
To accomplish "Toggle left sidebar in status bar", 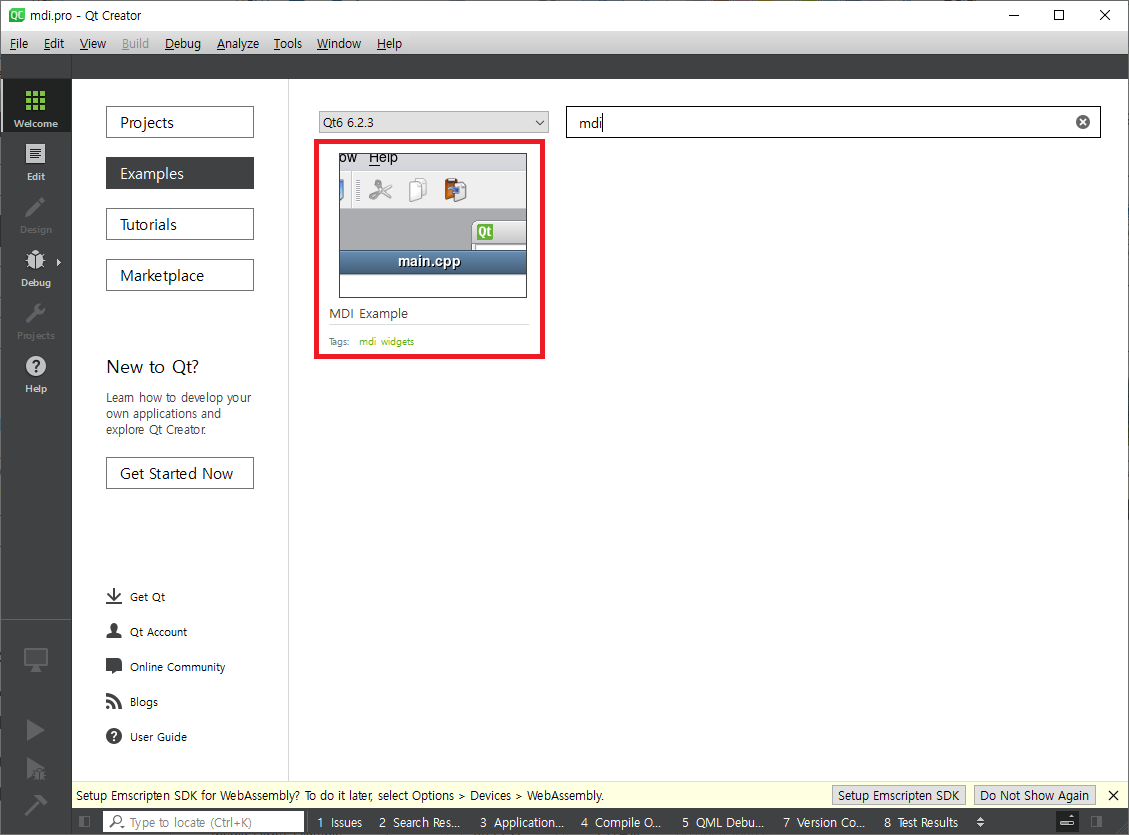I will (84, 821).
